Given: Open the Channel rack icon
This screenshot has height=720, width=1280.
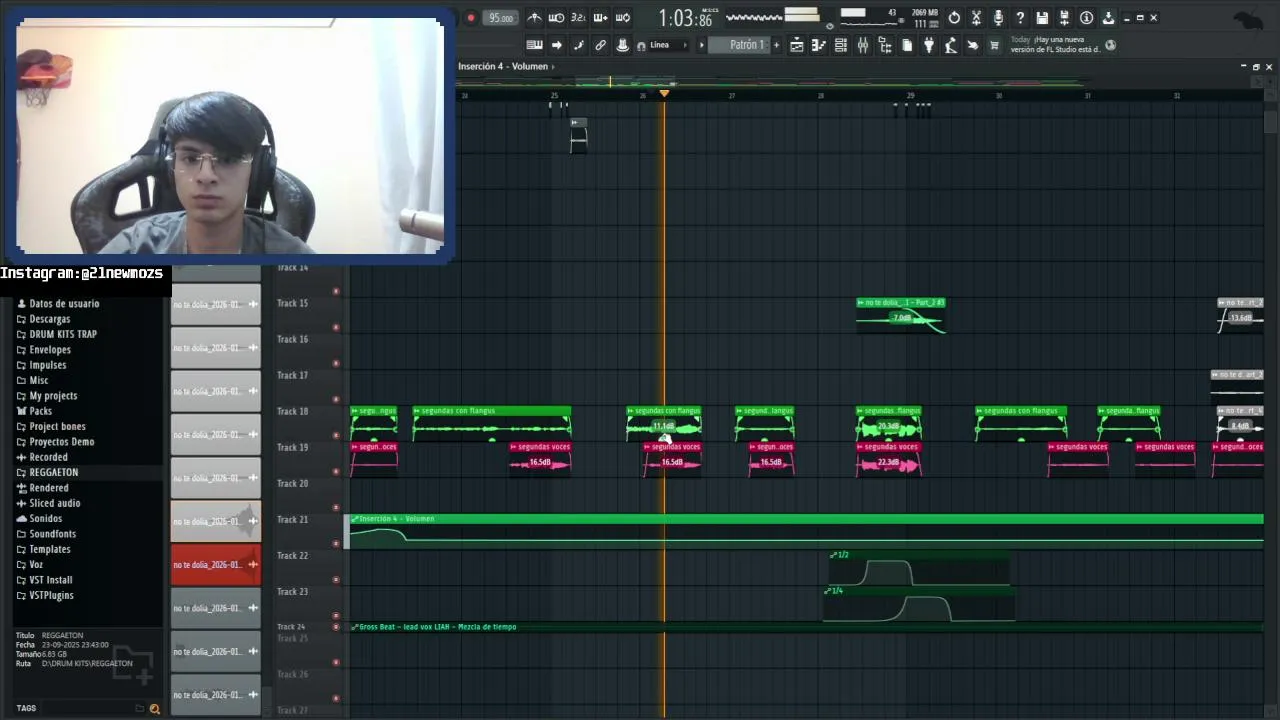Looking at the screenshot, I should click(841, 45).
